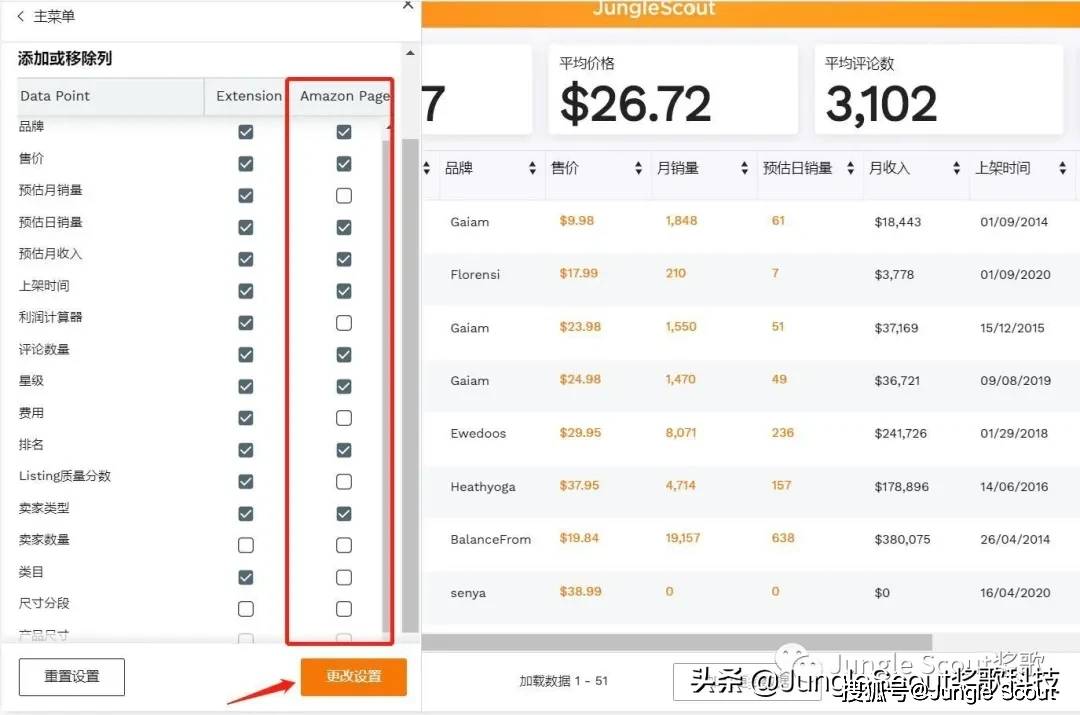
Task: Click sort arrows for 预估日销量 column
Action: click(851, 168)
